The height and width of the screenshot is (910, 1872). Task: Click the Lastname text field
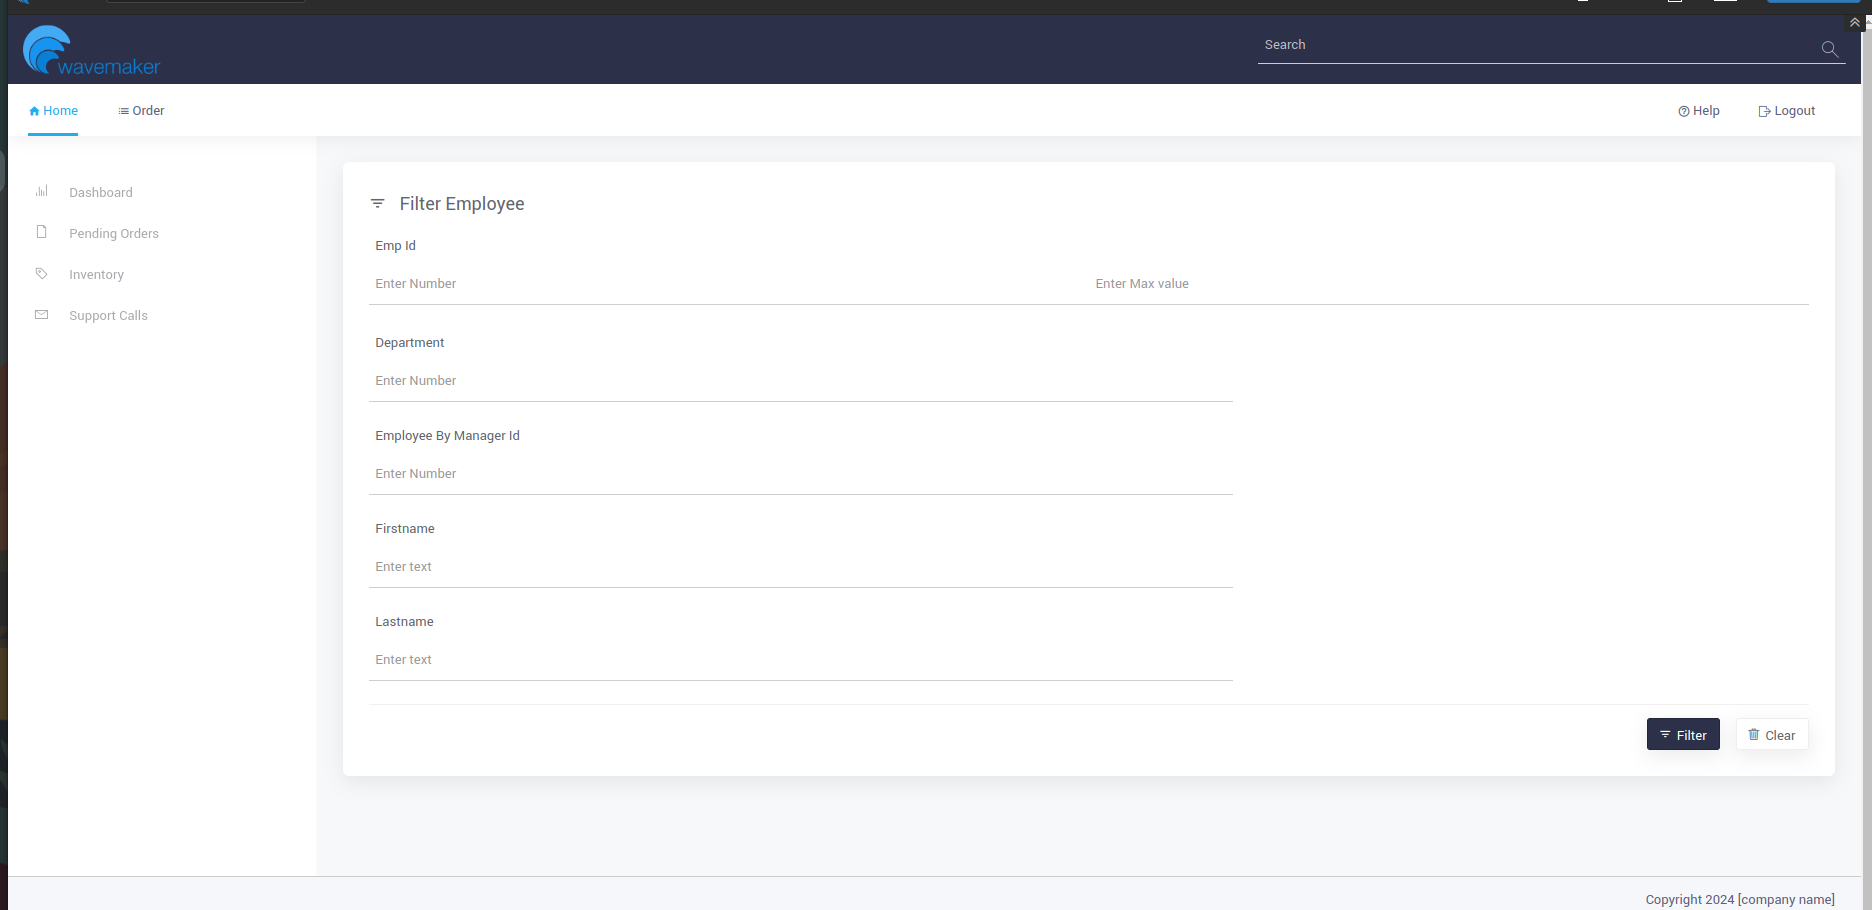(800, 660)
